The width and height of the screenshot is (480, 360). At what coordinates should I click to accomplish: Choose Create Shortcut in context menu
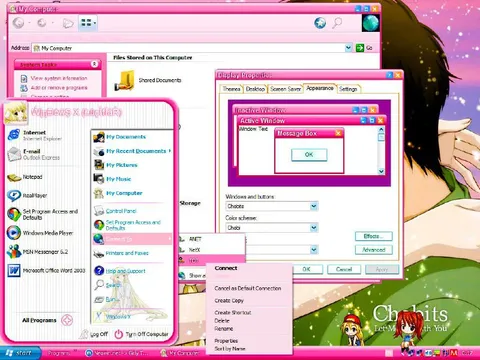pyautogui.click(x=233, y=313)
